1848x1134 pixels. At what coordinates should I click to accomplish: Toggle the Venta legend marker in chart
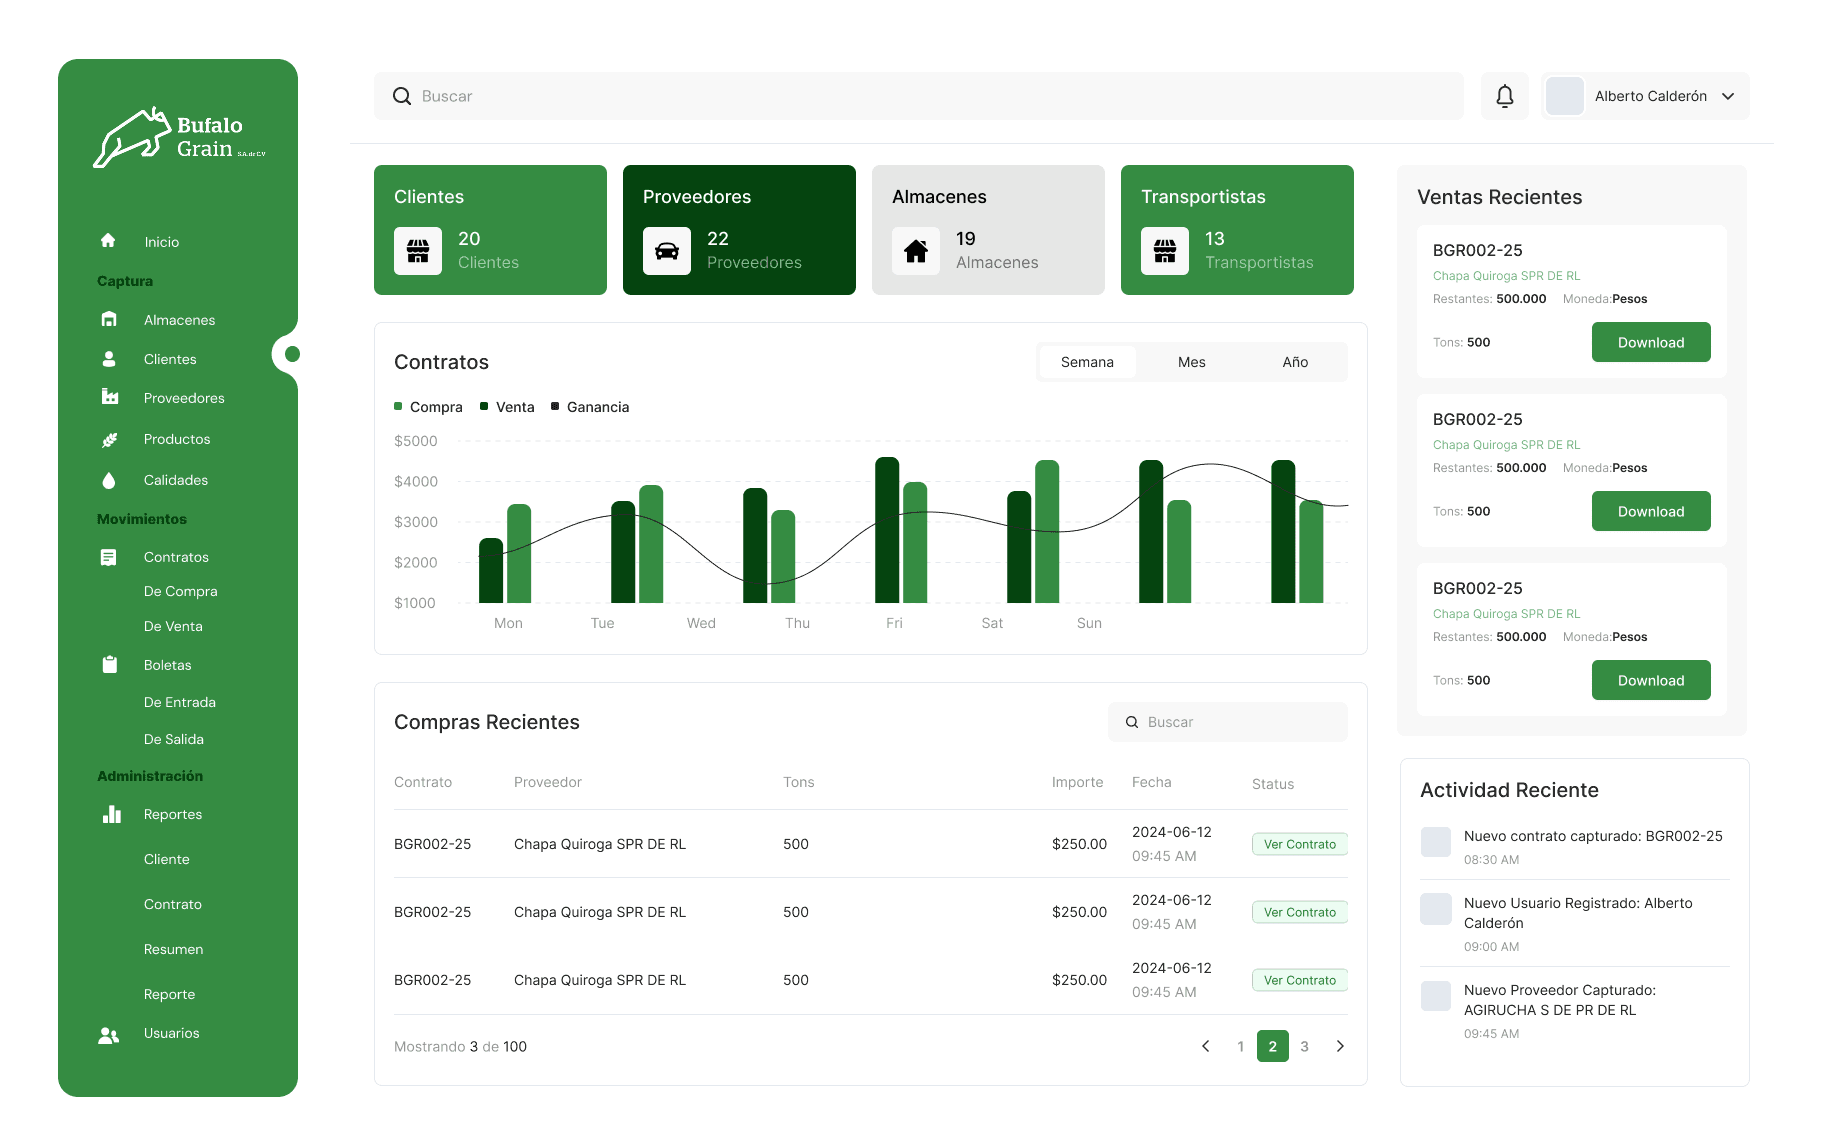pyautogui.click(x=484, y=406)
